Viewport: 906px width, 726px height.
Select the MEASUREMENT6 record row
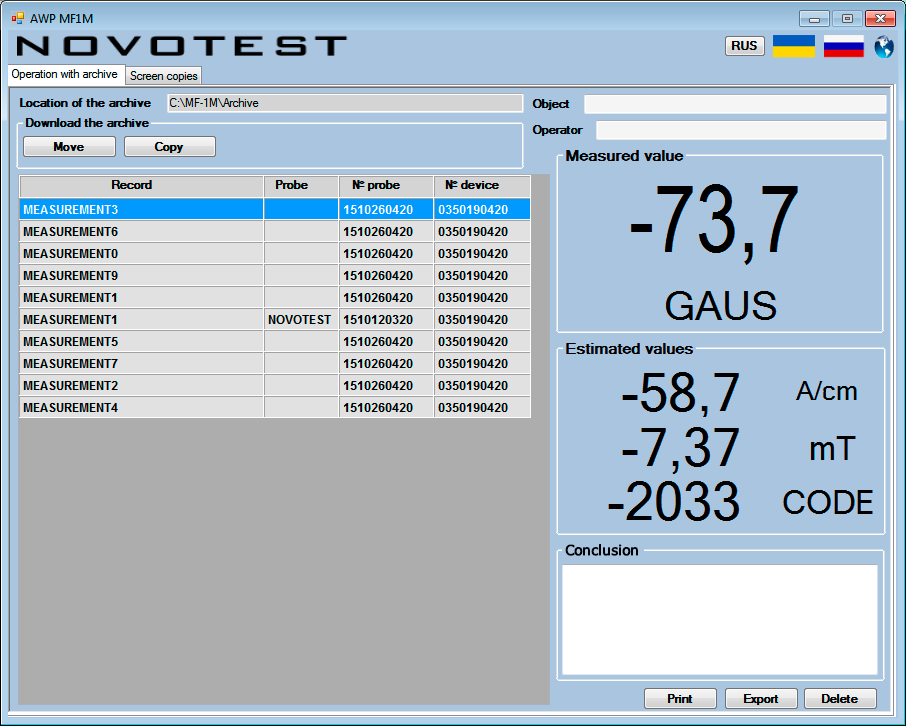[x=140, y=232]
